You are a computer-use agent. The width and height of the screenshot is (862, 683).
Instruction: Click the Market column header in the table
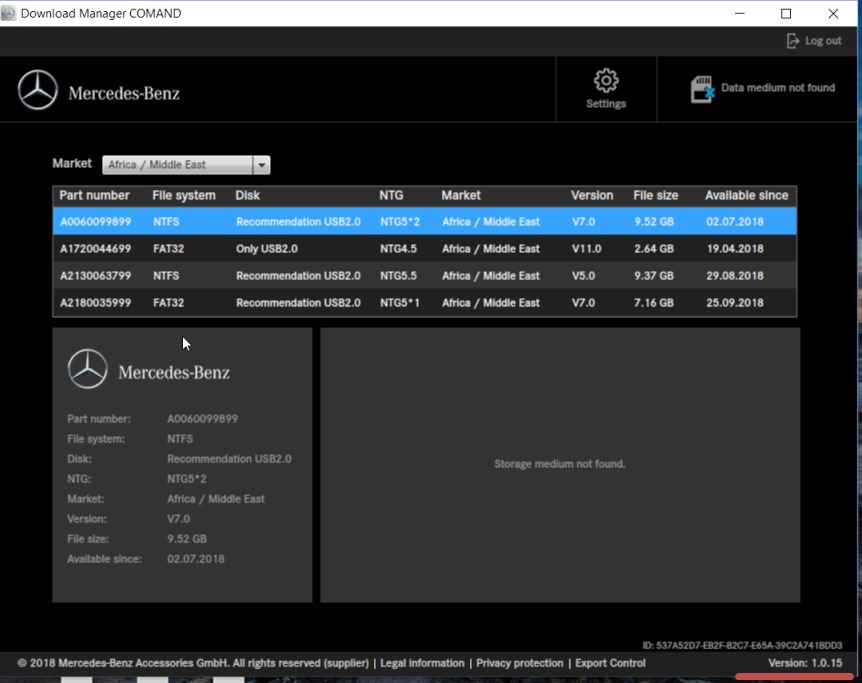[461, 195]
